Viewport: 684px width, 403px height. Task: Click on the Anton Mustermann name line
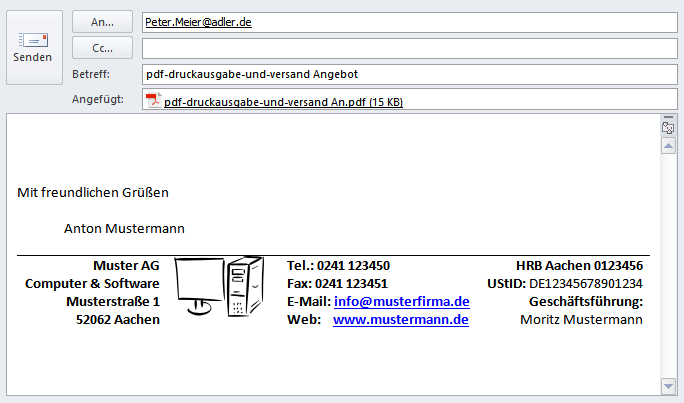click(124, 228)
